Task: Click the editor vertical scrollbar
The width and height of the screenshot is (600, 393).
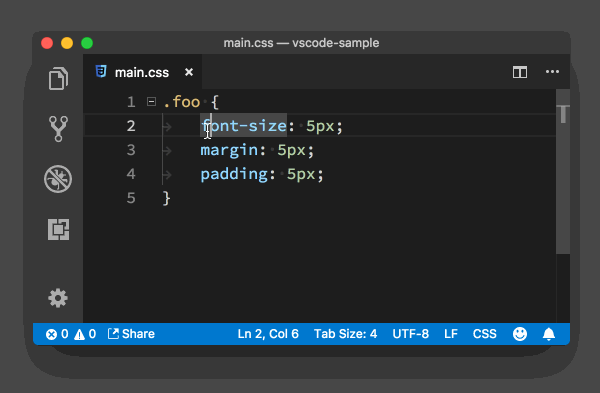Action: [x=563, y=171]
